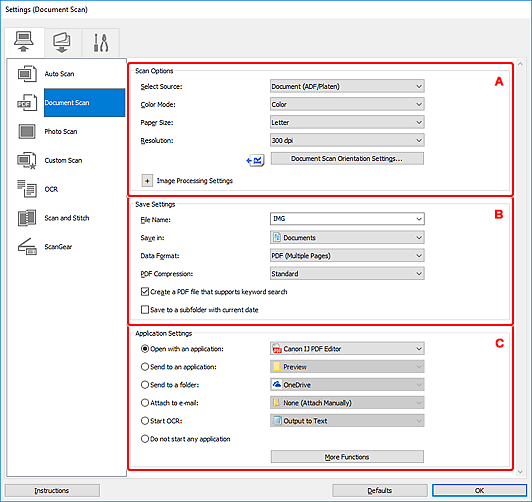This screenshot has height=502, width=532.
Task: Select Document Scan in the list
Action: (84, 102)
